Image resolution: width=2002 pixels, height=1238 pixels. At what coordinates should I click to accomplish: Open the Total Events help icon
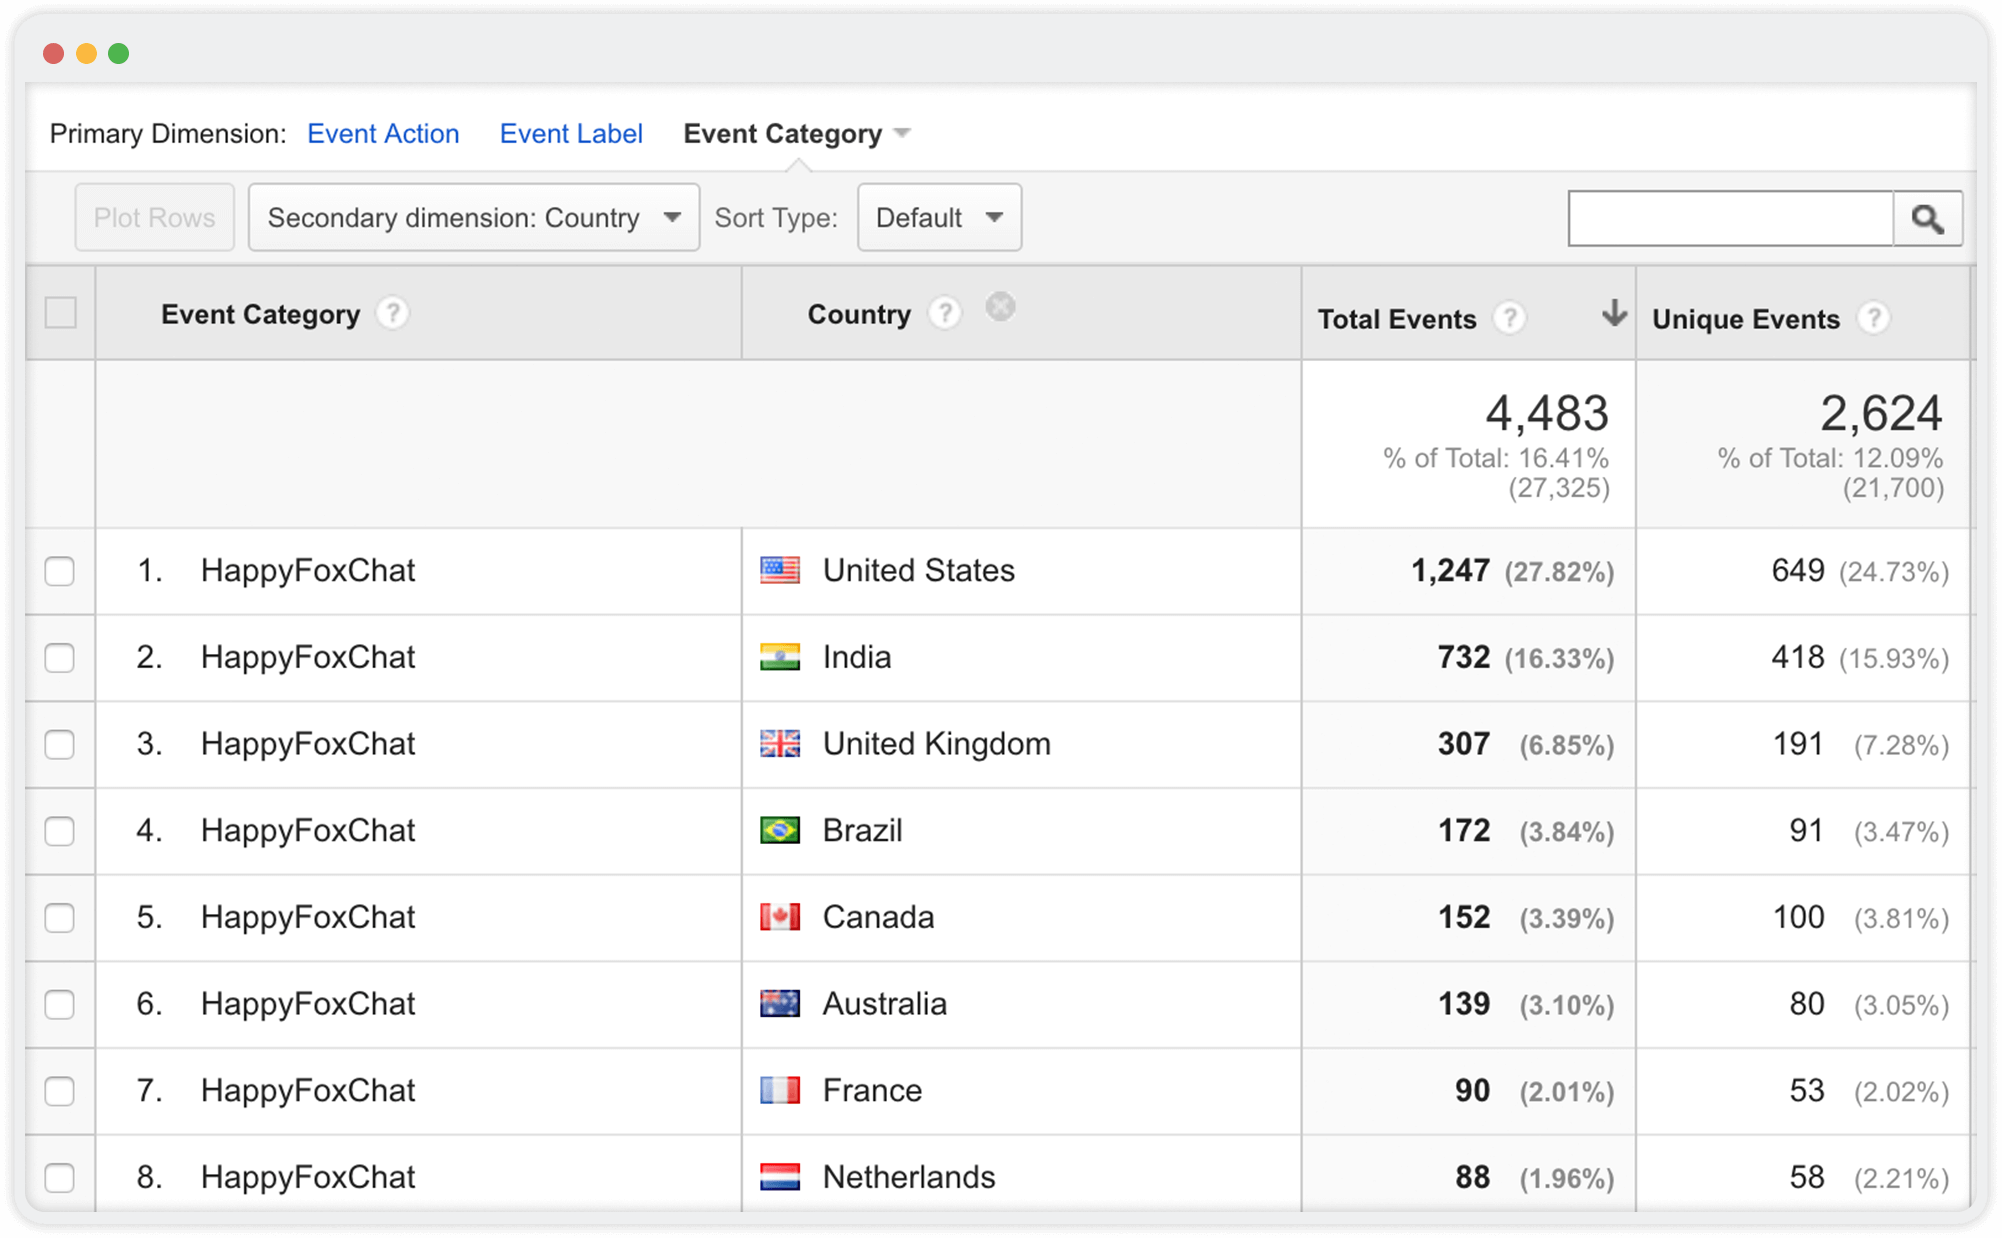1509,318
